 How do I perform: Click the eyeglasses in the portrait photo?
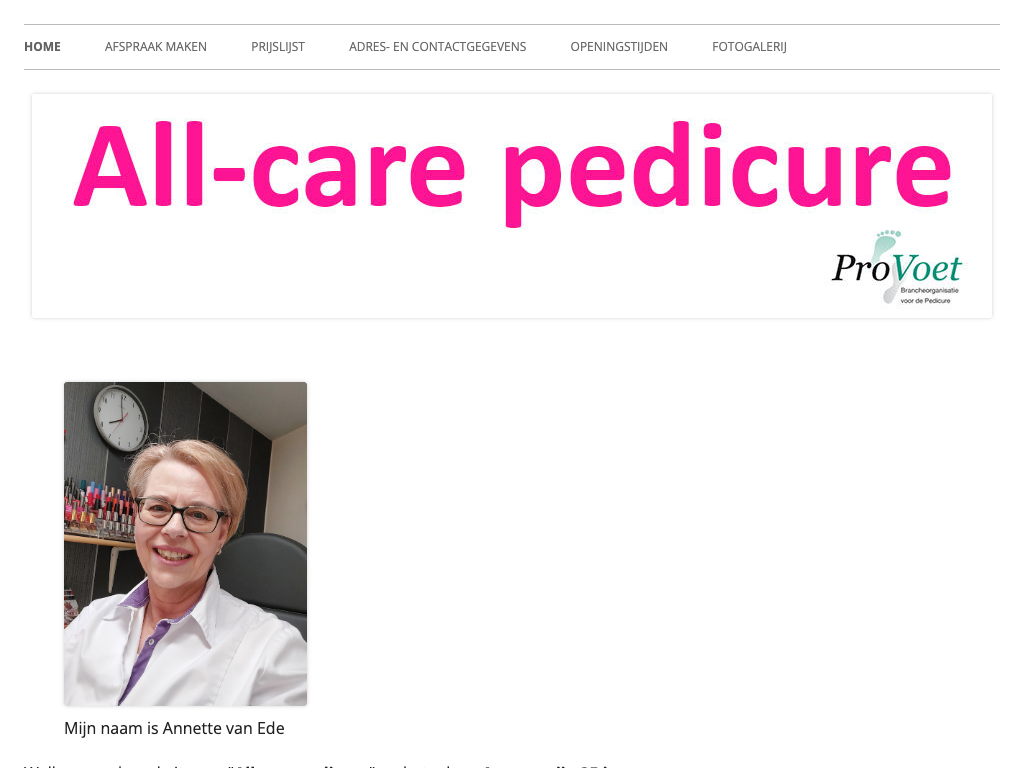pos(180,514)
